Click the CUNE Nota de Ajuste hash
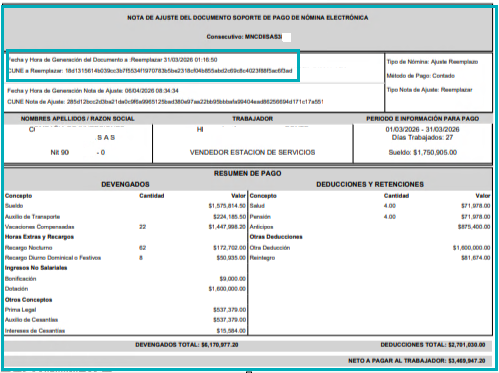Screen dimensions: 499x373 click(195, 102)
